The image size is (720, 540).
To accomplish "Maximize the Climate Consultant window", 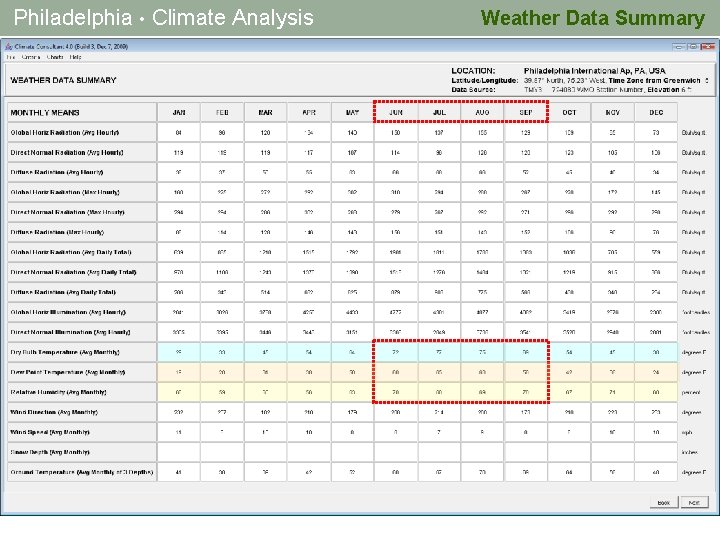I will [x=693, y=46].
